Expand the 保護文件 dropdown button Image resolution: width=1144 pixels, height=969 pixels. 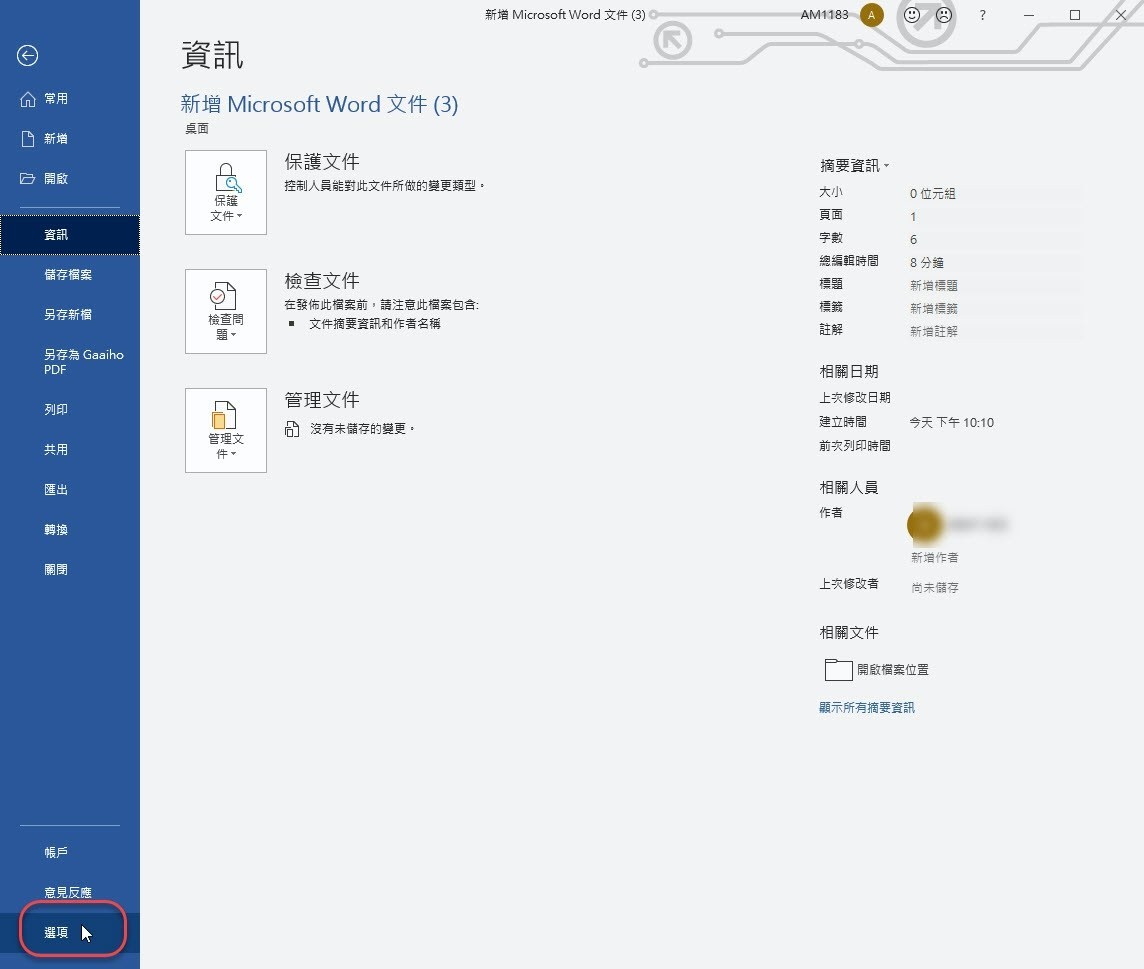(225, 193)
